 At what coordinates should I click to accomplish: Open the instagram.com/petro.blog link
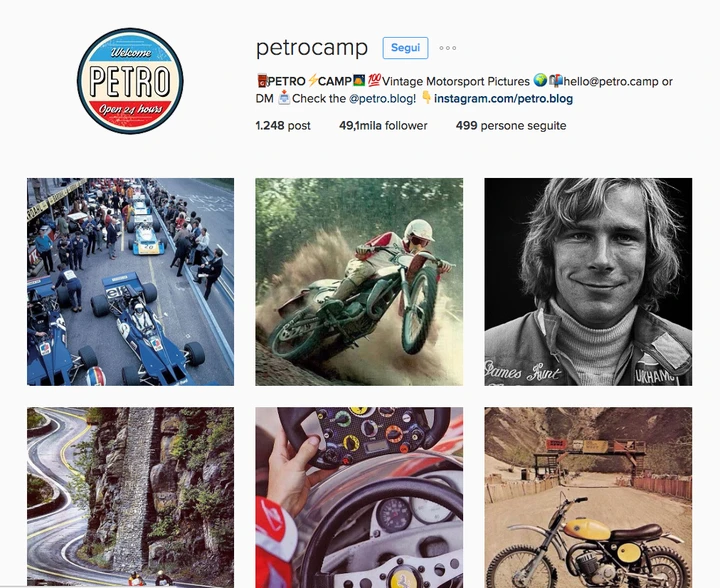point(503,99)
